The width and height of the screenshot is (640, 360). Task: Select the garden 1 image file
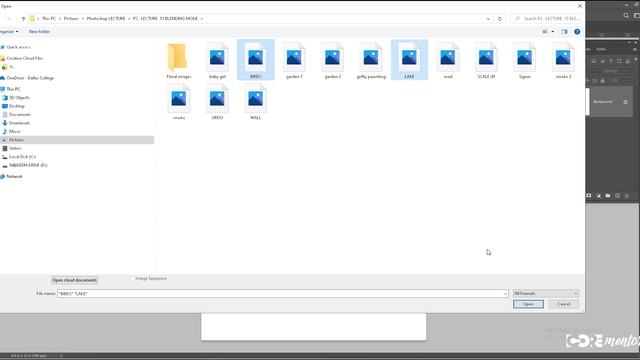294,60
